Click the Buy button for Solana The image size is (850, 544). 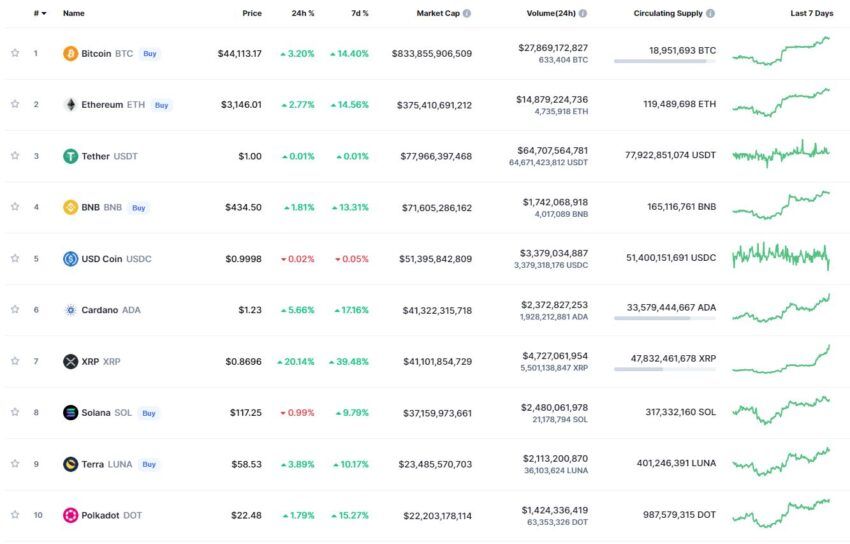tap(149, 413)
